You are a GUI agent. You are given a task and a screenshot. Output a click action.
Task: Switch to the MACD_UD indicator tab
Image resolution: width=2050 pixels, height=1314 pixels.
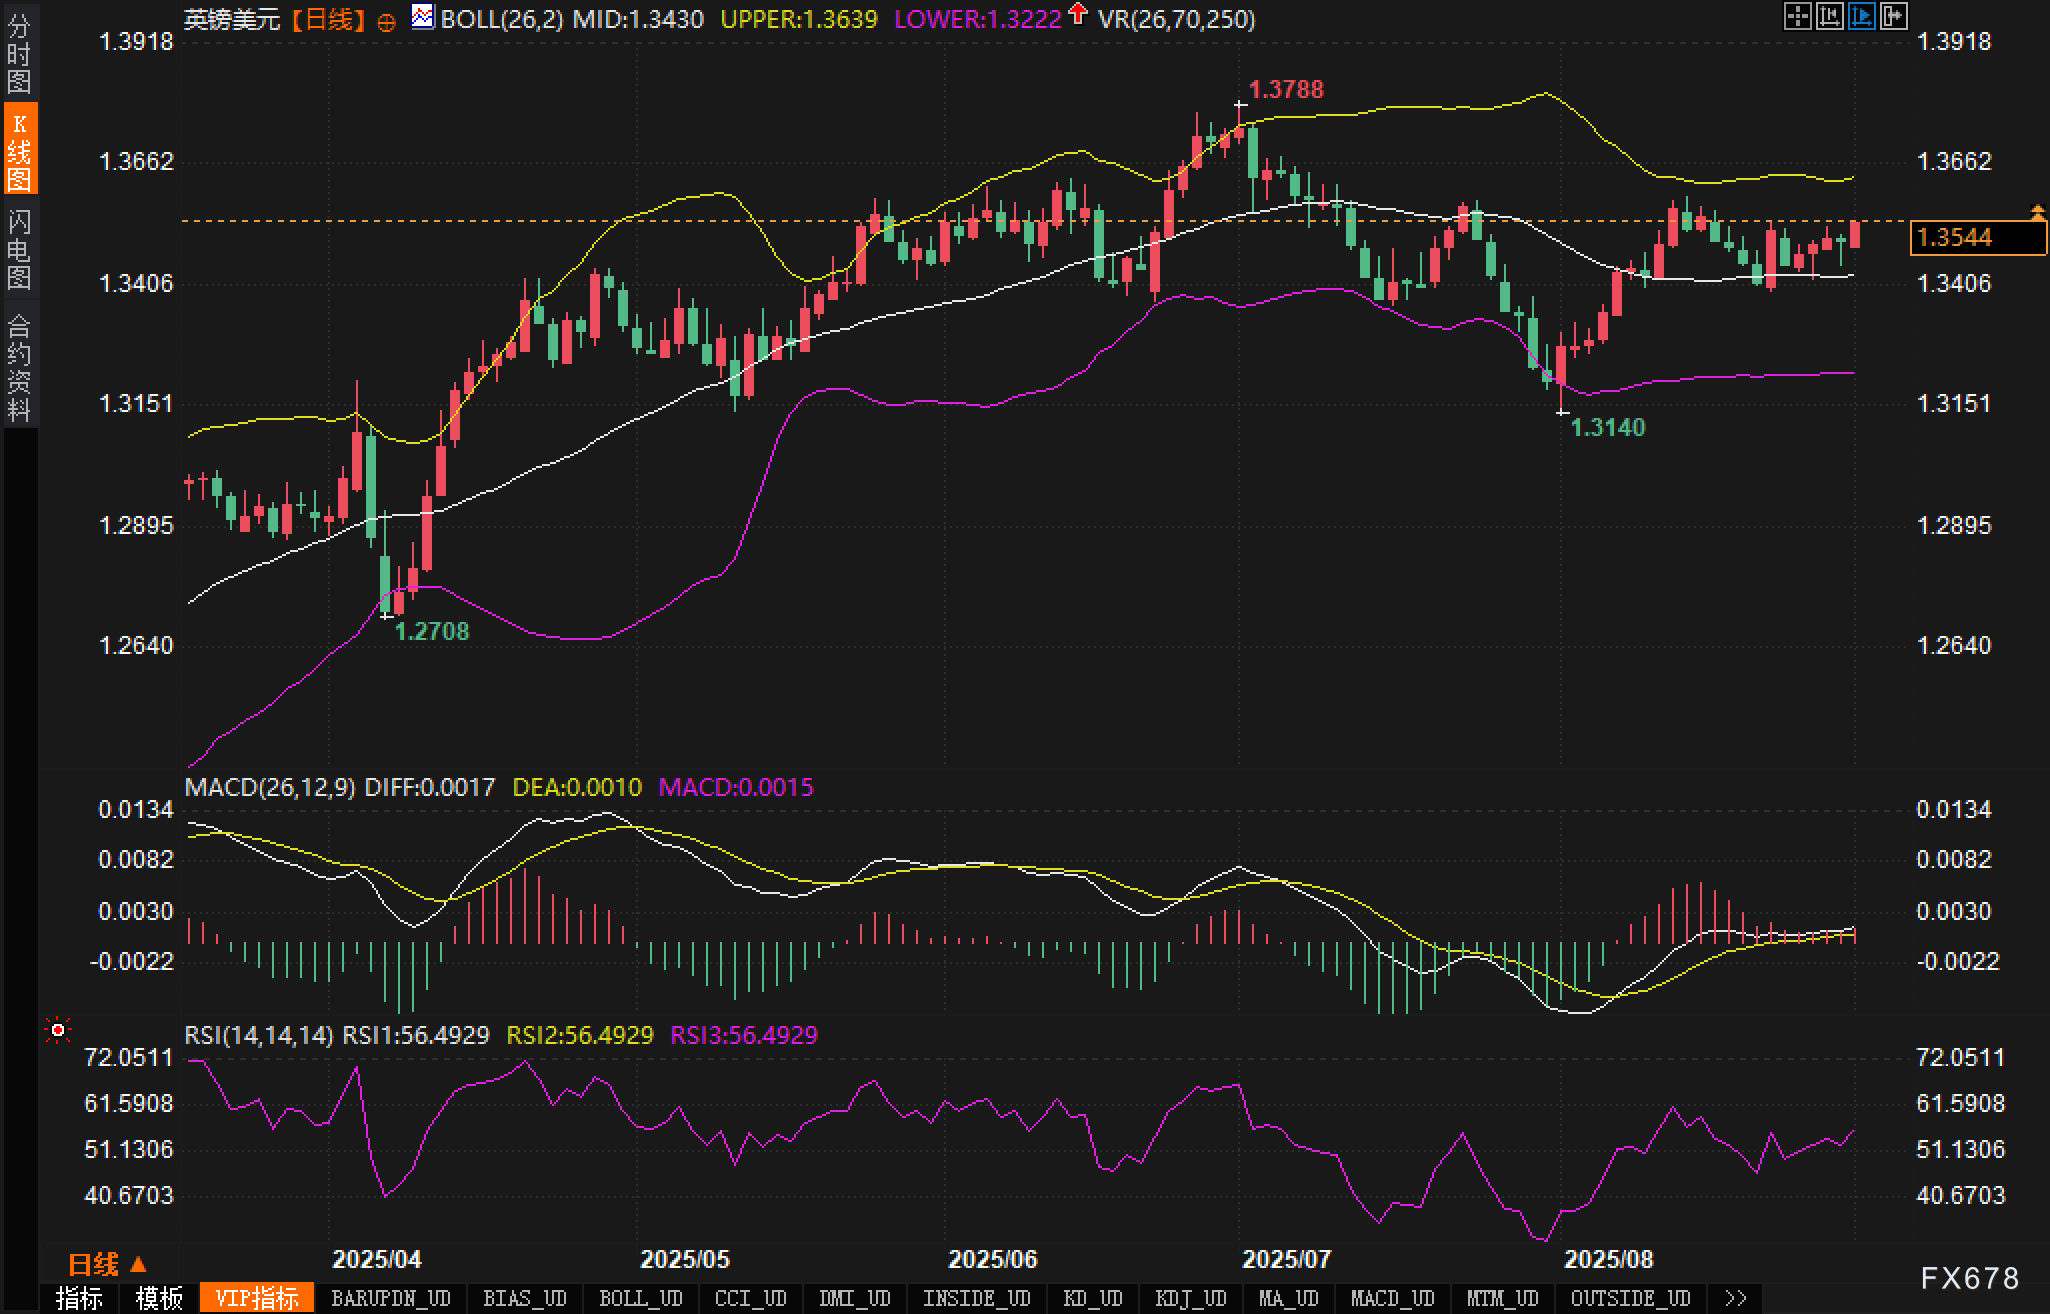click(x=1392, y=1298)
